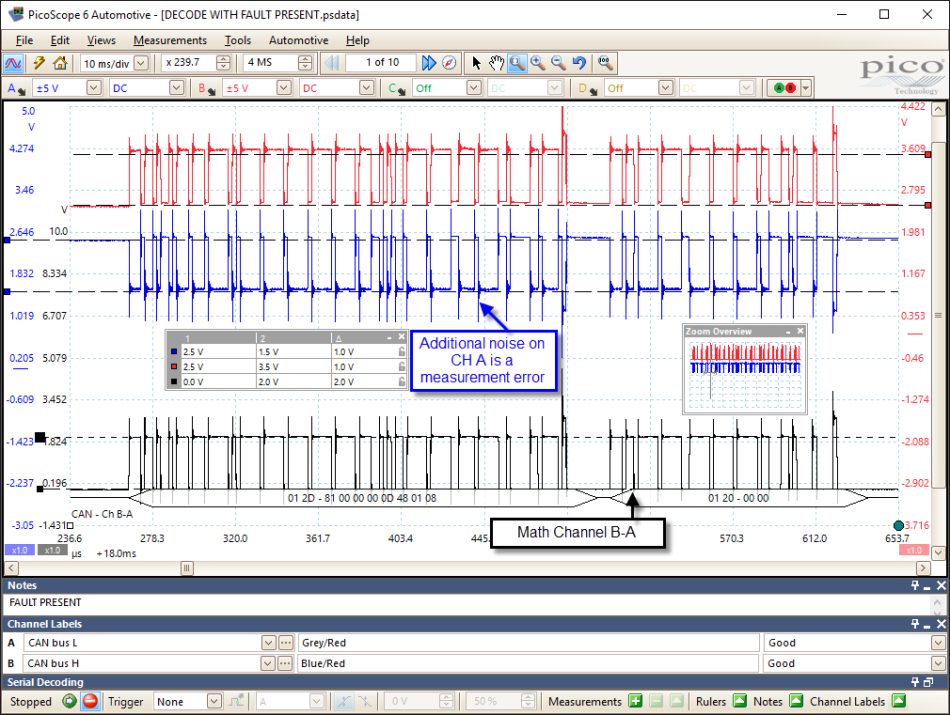Open the Channel A DC coupling dropdown
Viewport: 950px width, 715px height.
point(176,88)
